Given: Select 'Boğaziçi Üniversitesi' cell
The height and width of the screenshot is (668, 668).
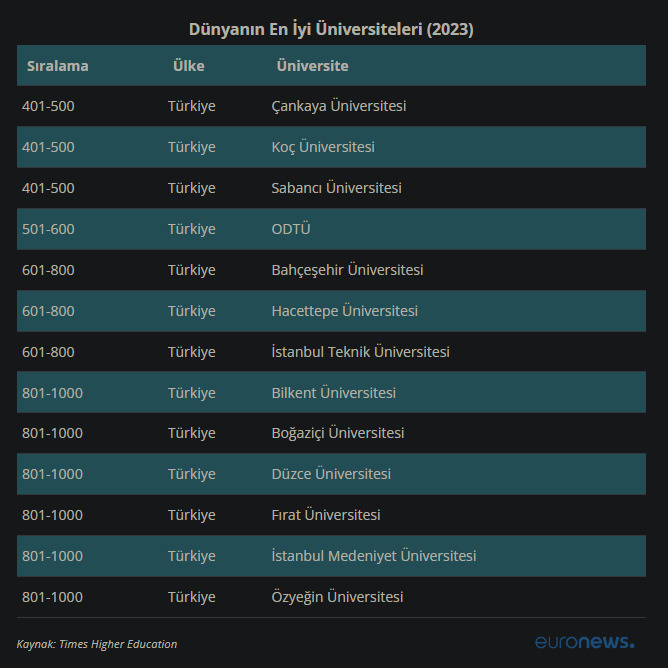Looking at the screenshot, I should (338, 433).
